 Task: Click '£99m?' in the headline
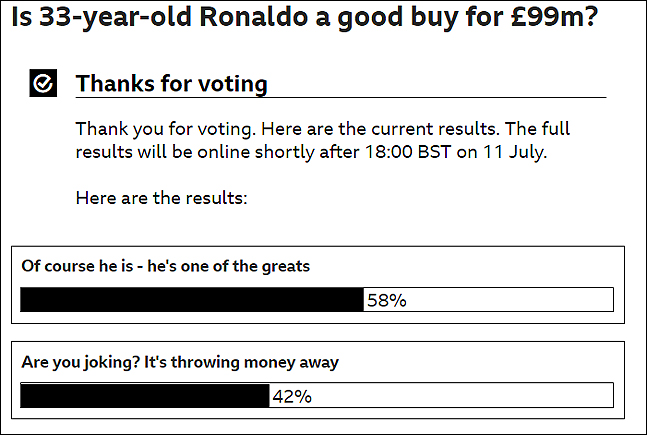(x=554, y=17)
